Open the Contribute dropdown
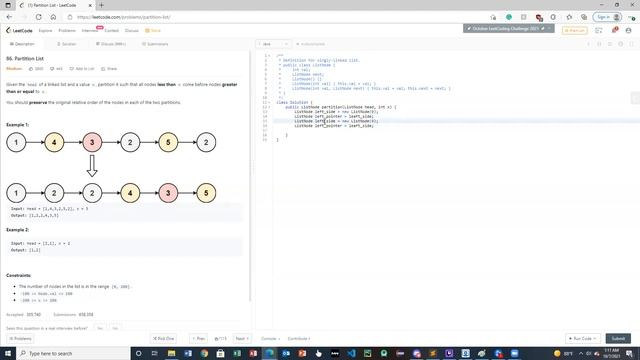This screenshot has height=360, width=640. [x=299, y=338]
